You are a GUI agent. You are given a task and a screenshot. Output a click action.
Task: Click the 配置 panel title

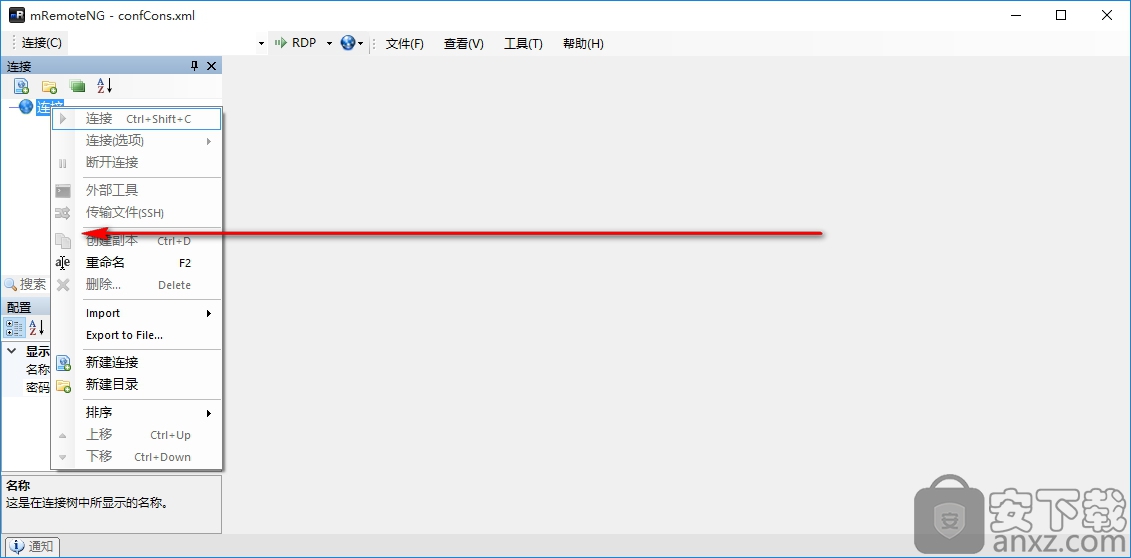[19, 308]
